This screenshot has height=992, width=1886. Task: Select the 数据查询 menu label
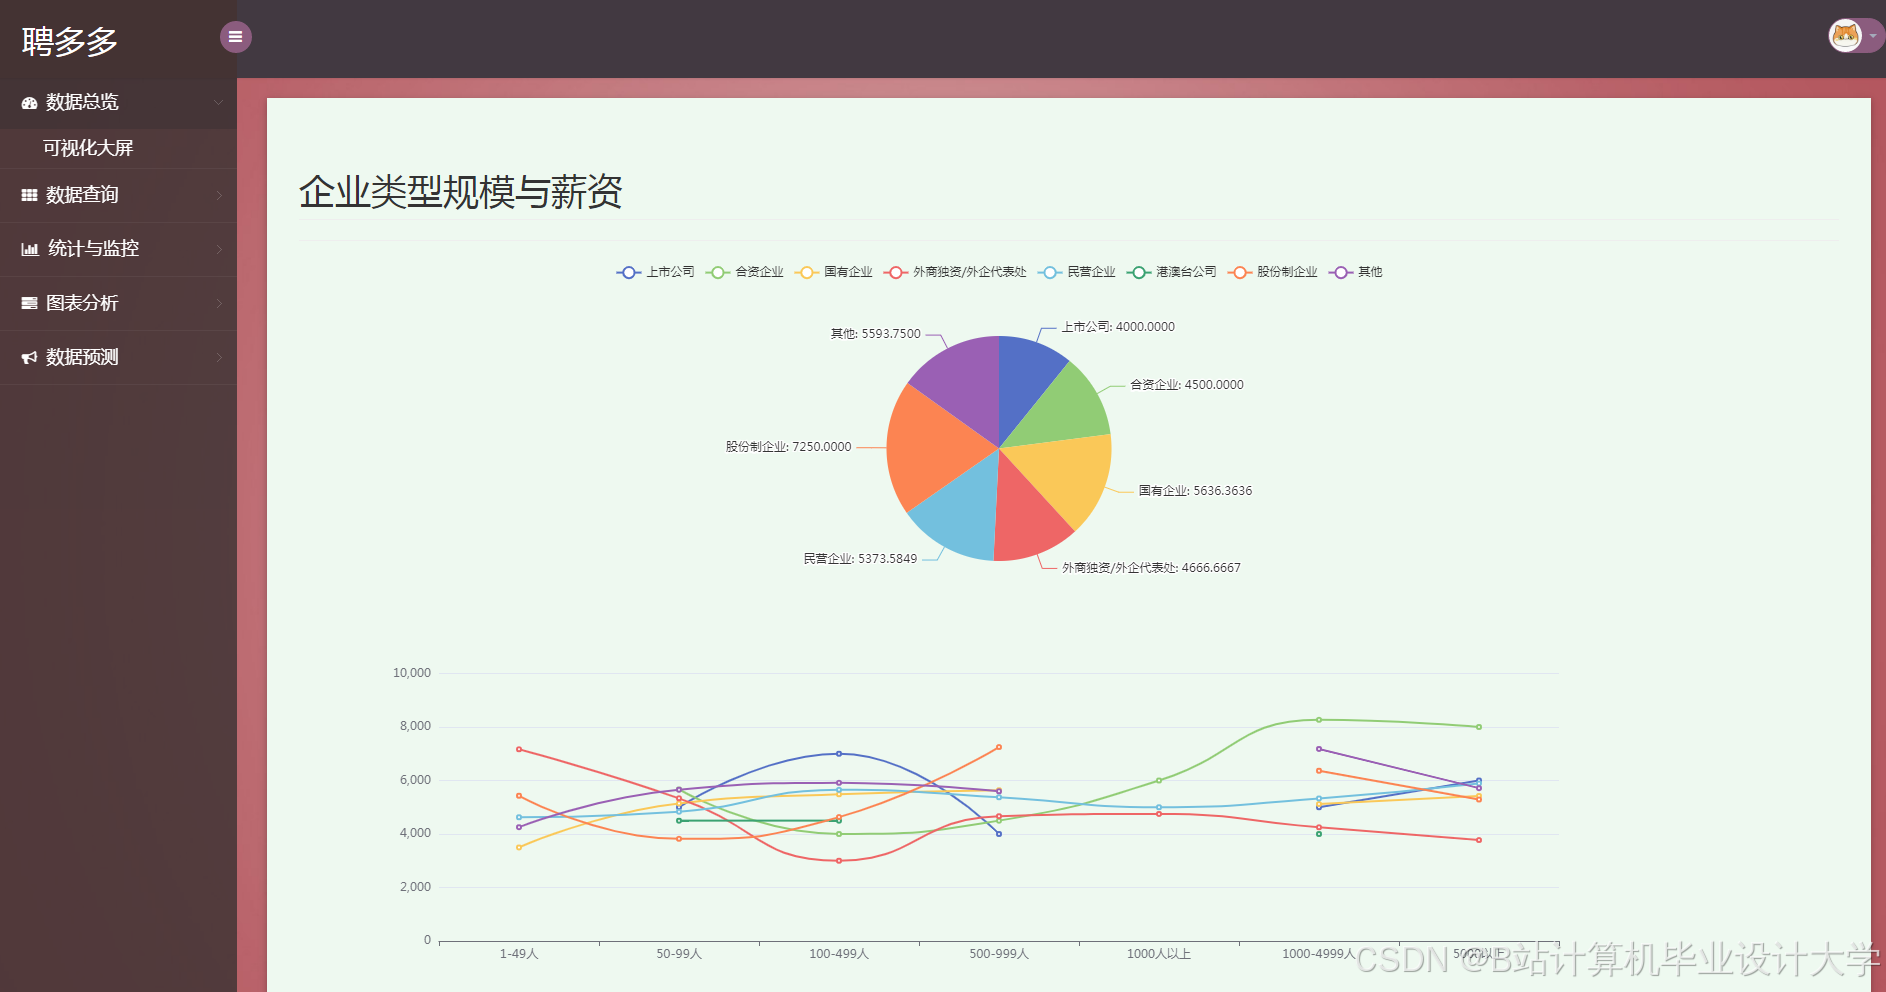coord(82,195)
